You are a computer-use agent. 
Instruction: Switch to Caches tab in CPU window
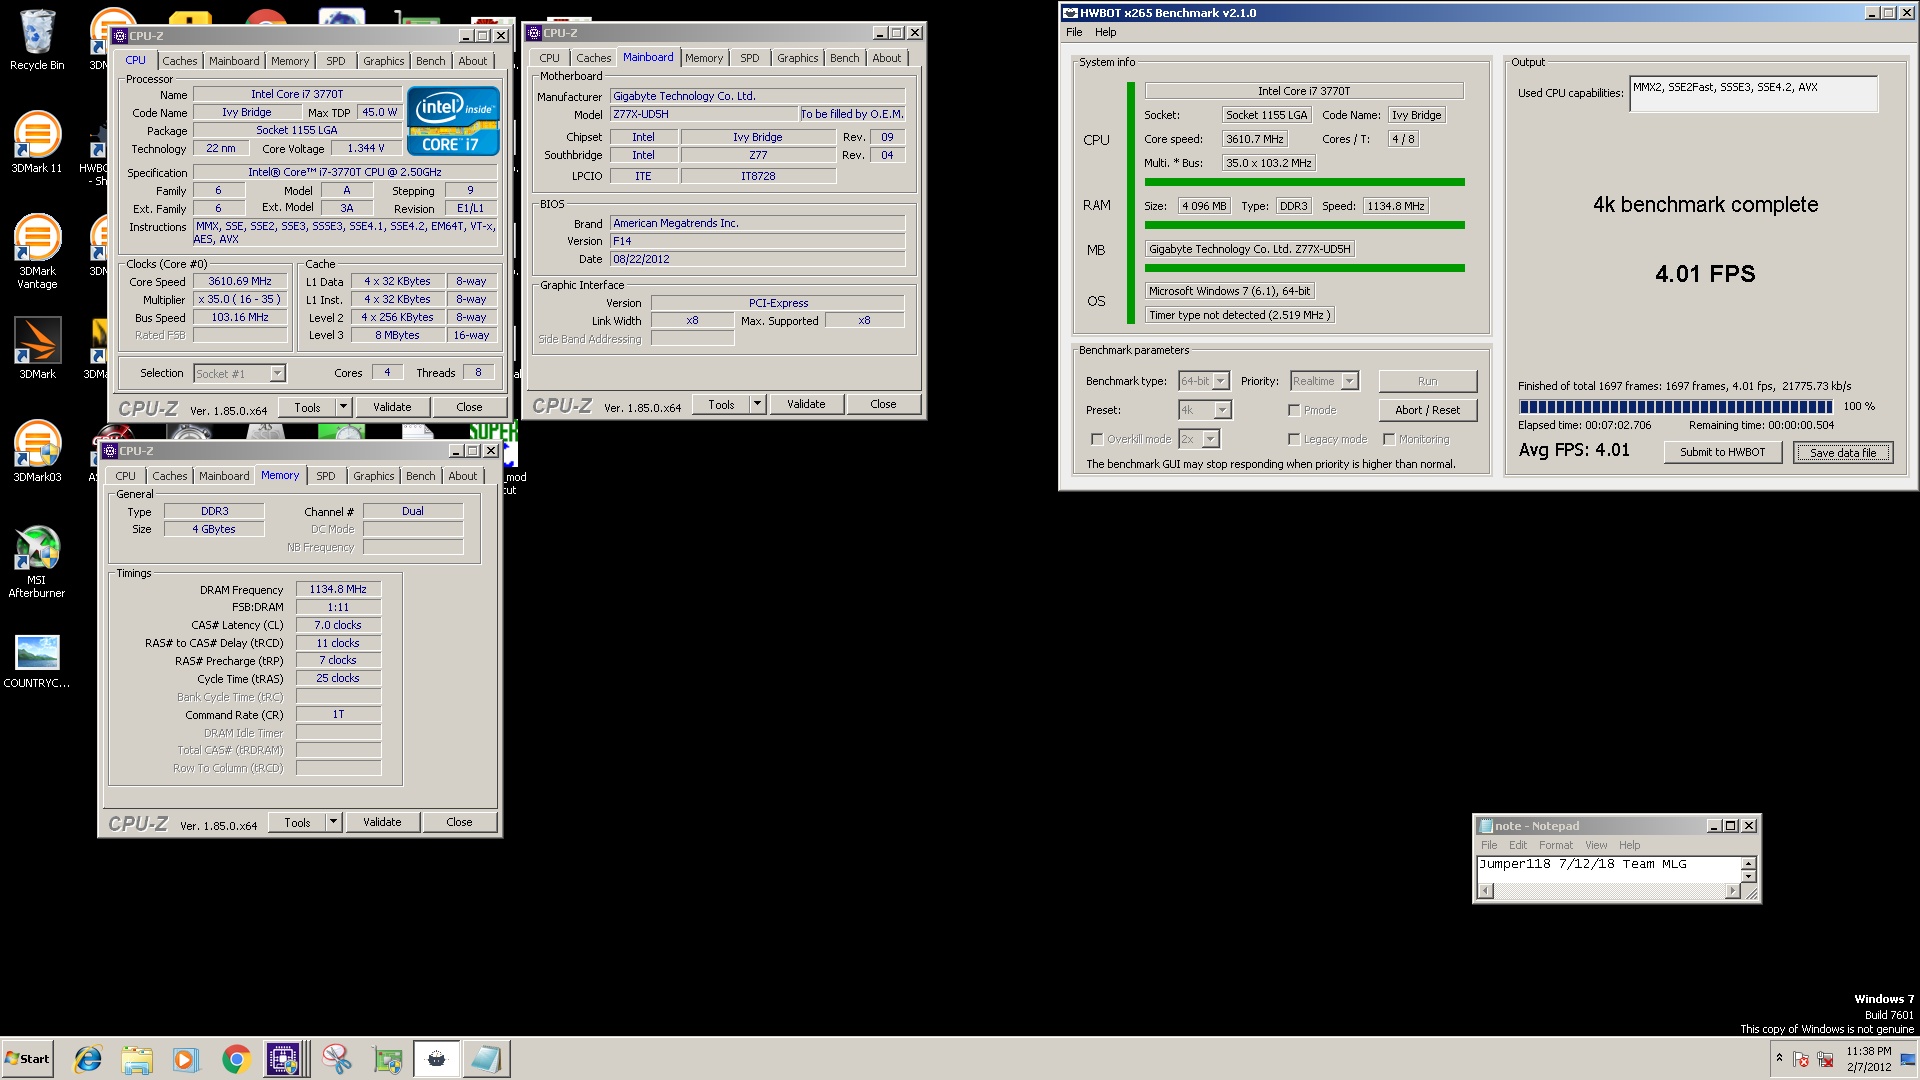tap(180, 61)
